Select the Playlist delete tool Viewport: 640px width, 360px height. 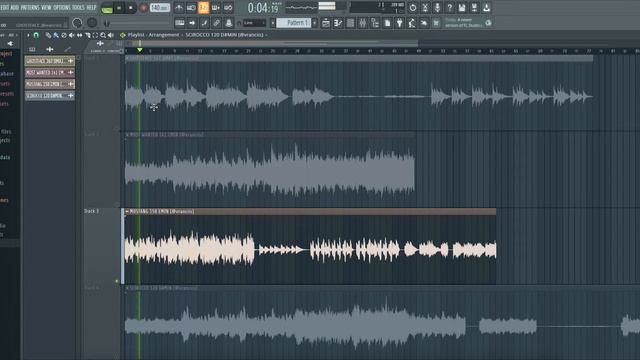pyautogui.click(x=64, y=36)
